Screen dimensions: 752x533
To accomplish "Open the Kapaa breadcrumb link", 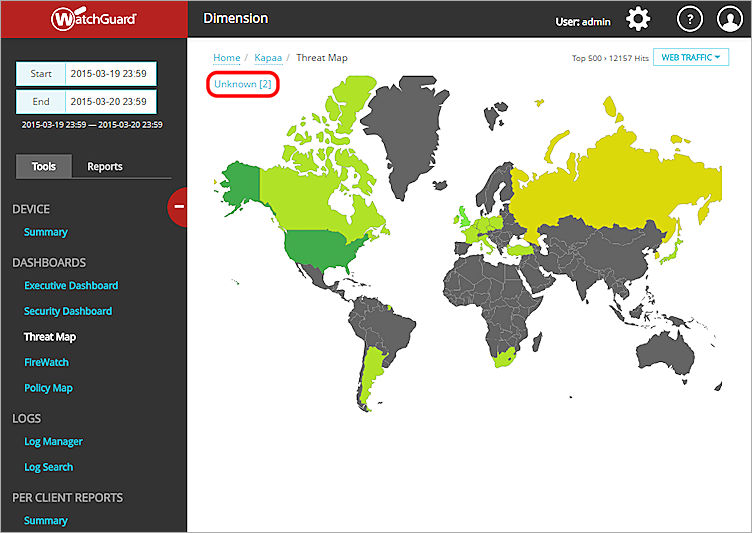I will [268, 58].
